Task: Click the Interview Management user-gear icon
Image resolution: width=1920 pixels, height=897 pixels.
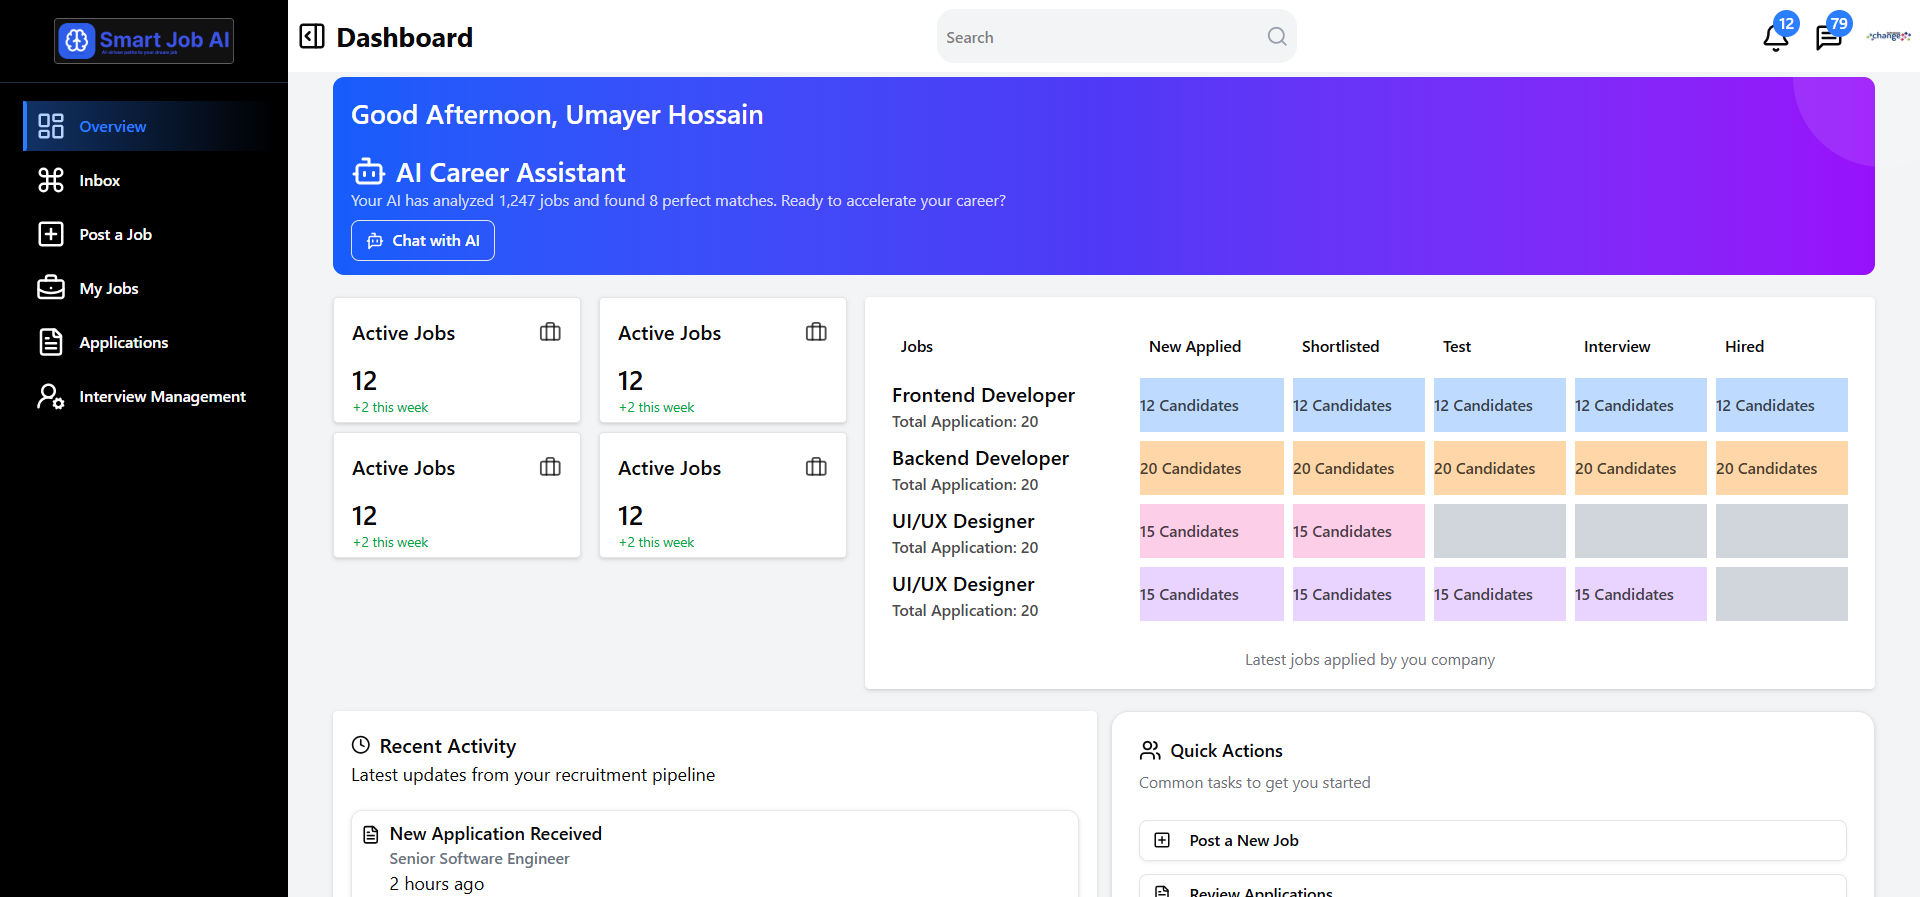Action: (51, 396)
